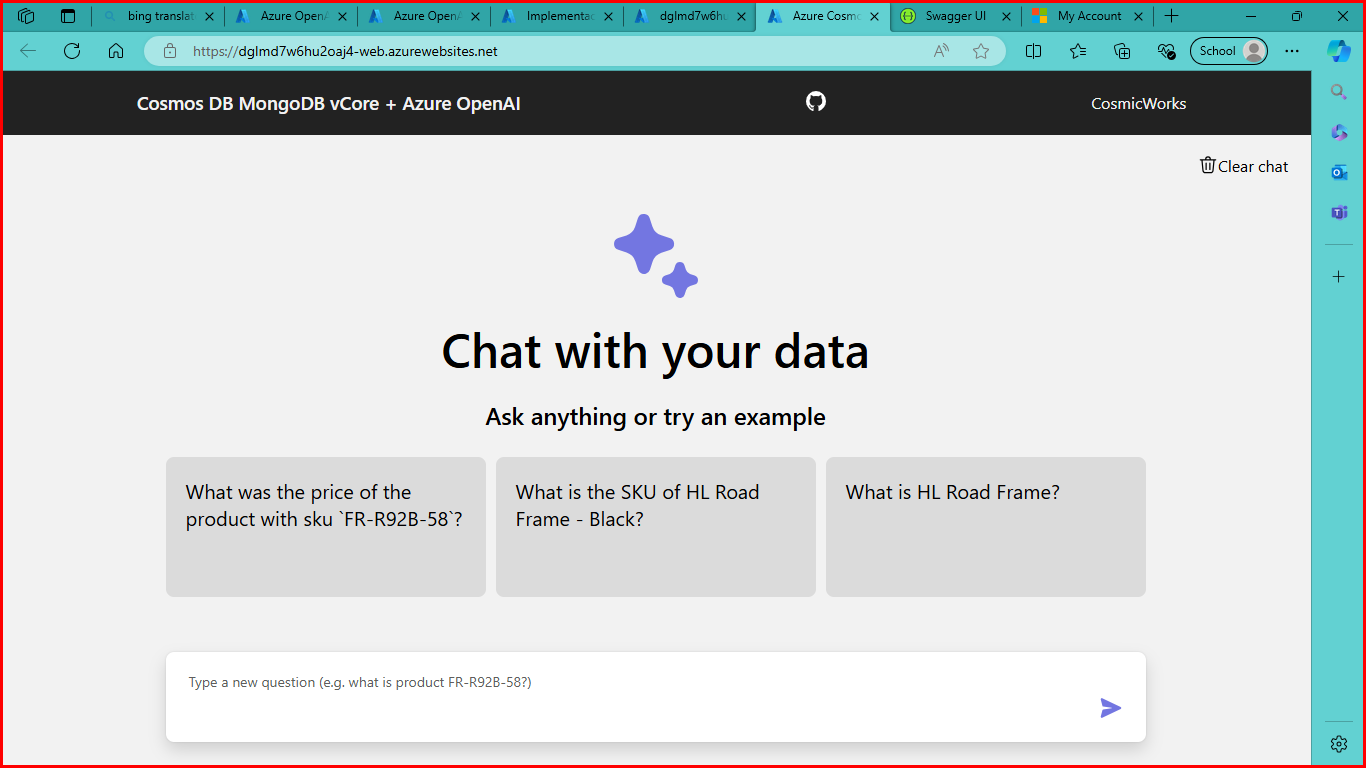
Task: Select What is HL Road Frame? example
Action: pos(986,527)
